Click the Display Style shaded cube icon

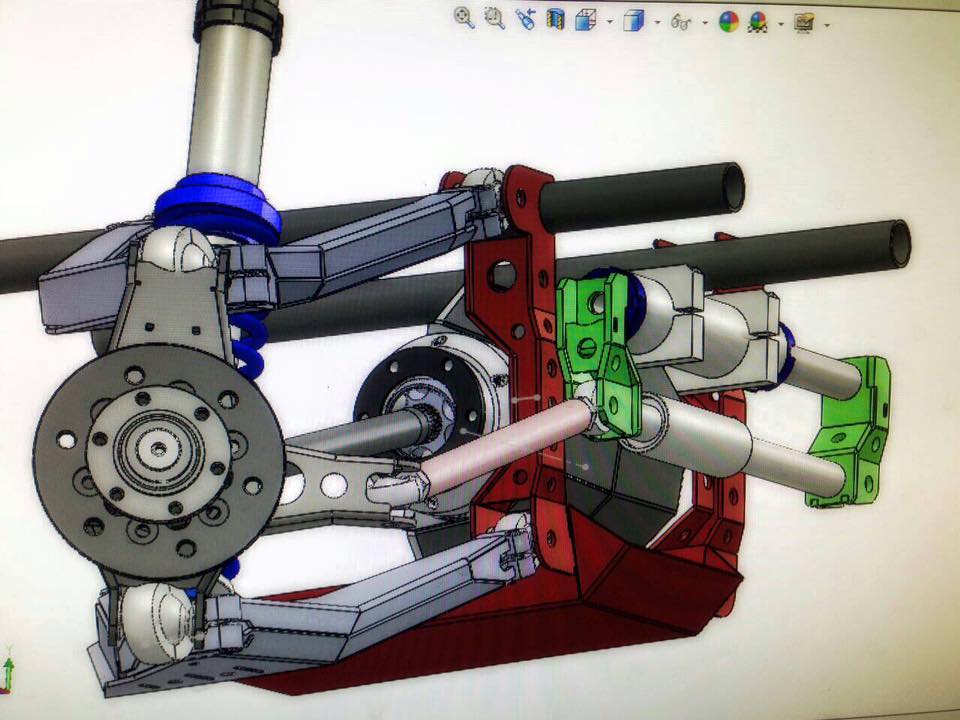[634, 21]
